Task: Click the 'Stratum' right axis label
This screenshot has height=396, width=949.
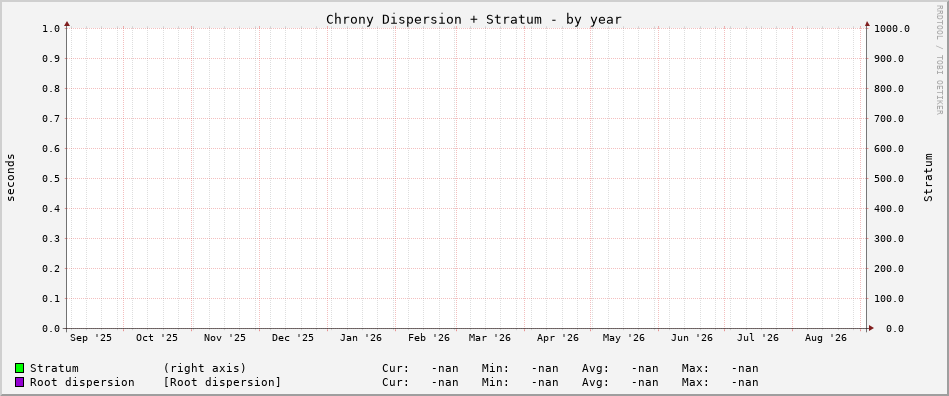Action: [x=928, y=177]
